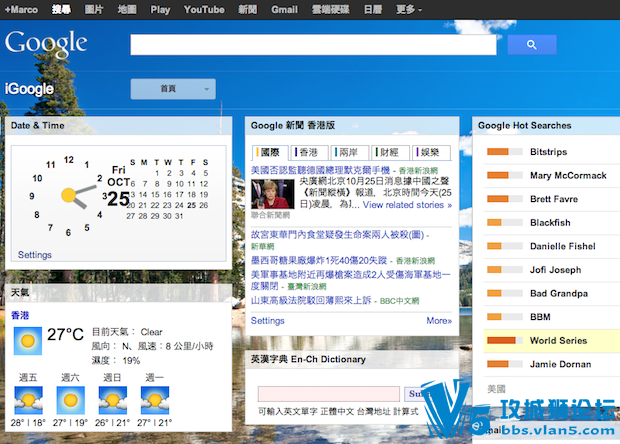
Task: Select date 25 in the mini calendar
Action: [x=191, y=205]
